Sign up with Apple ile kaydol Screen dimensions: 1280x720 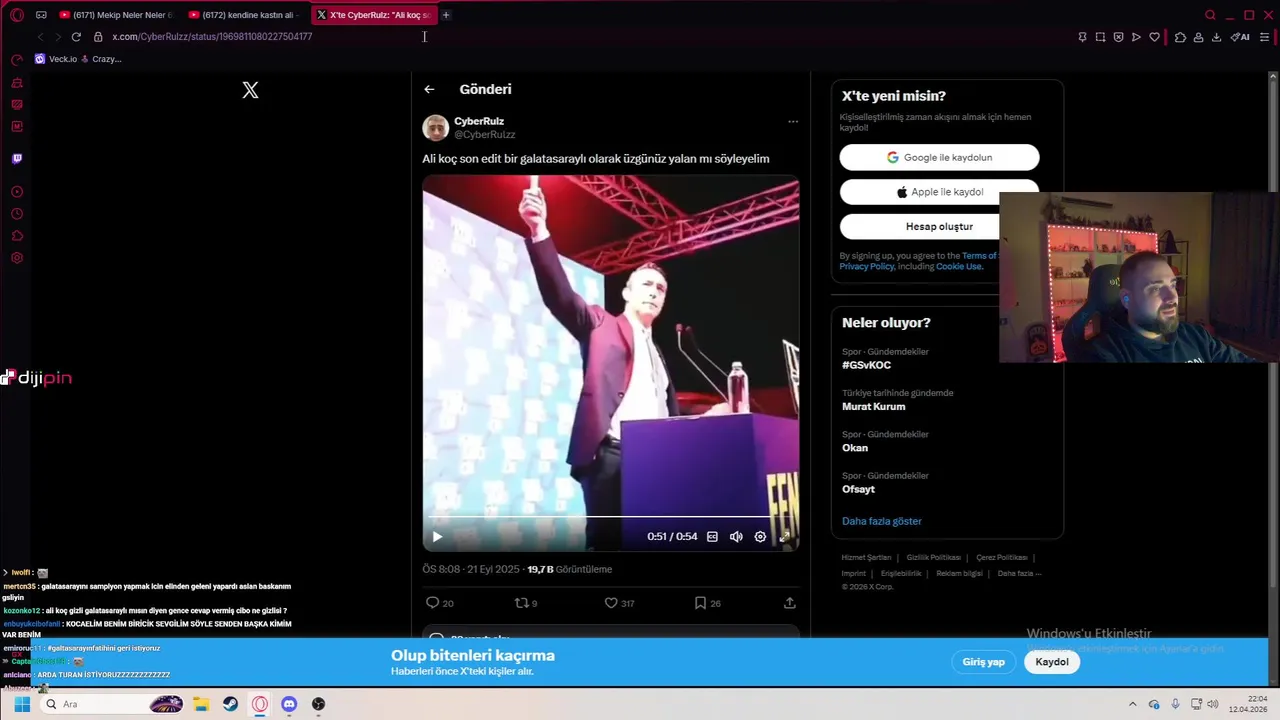point(939,192)
